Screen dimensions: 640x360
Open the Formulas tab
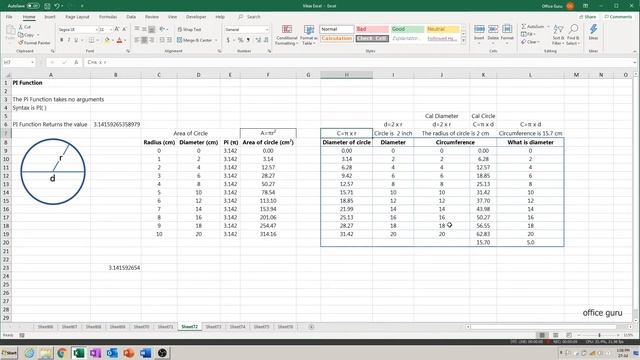(108, 17)
